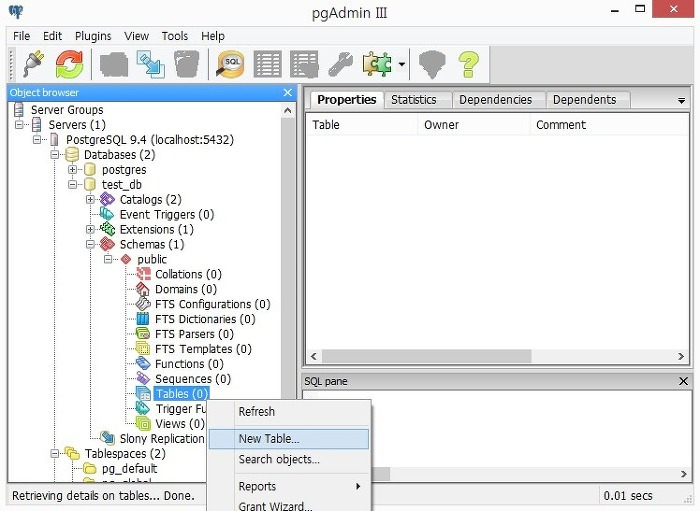The image size is (700, 511).
Task: Click the Databases cylinder stack icon
Action: pos(72,154)
